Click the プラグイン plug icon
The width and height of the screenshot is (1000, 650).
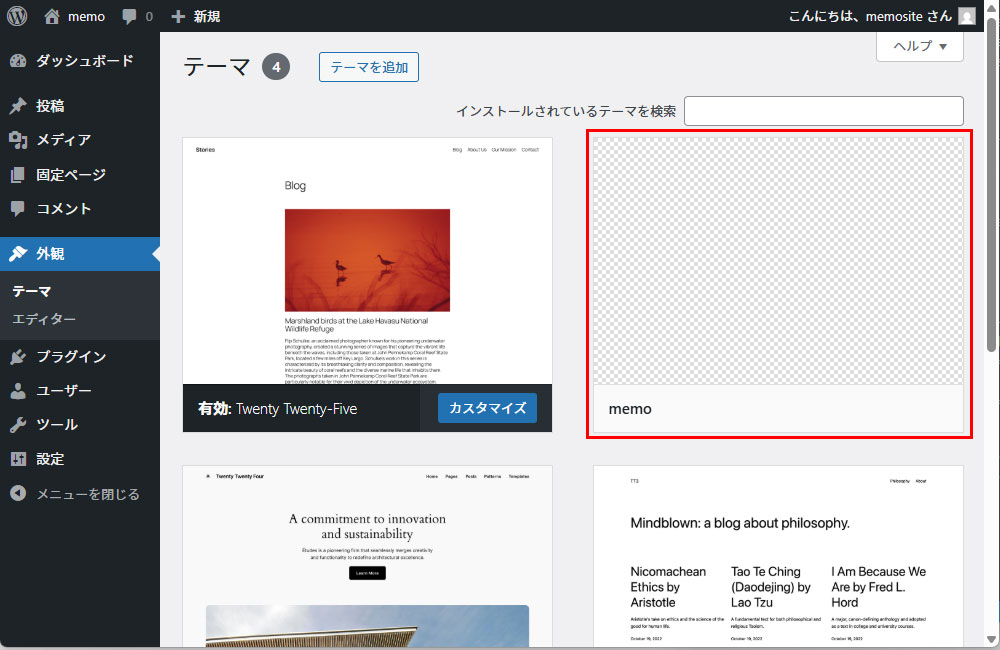[18, 357]
